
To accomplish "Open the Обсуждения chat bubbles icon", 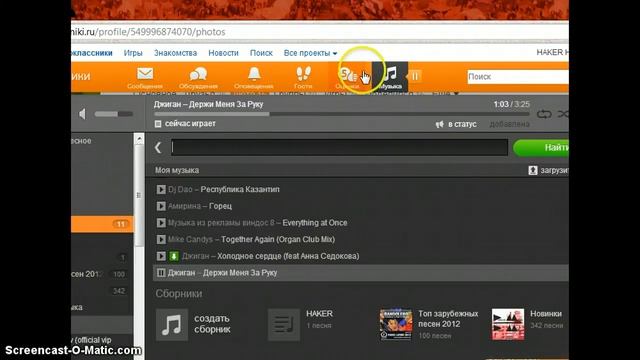I will point(198,77).
